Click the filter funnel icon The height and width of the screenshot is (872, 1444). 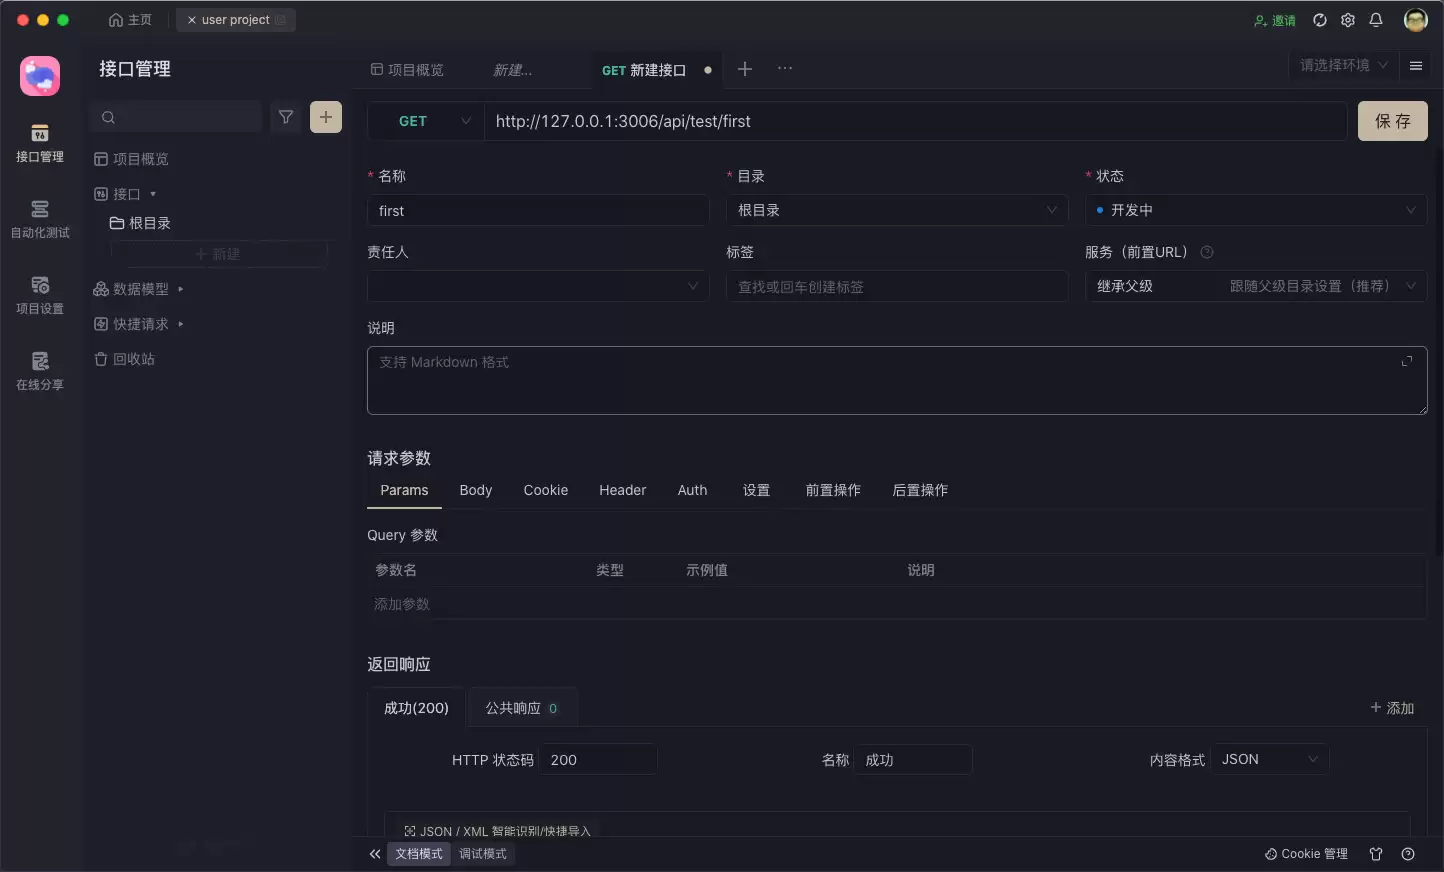[x=286, y=117]
